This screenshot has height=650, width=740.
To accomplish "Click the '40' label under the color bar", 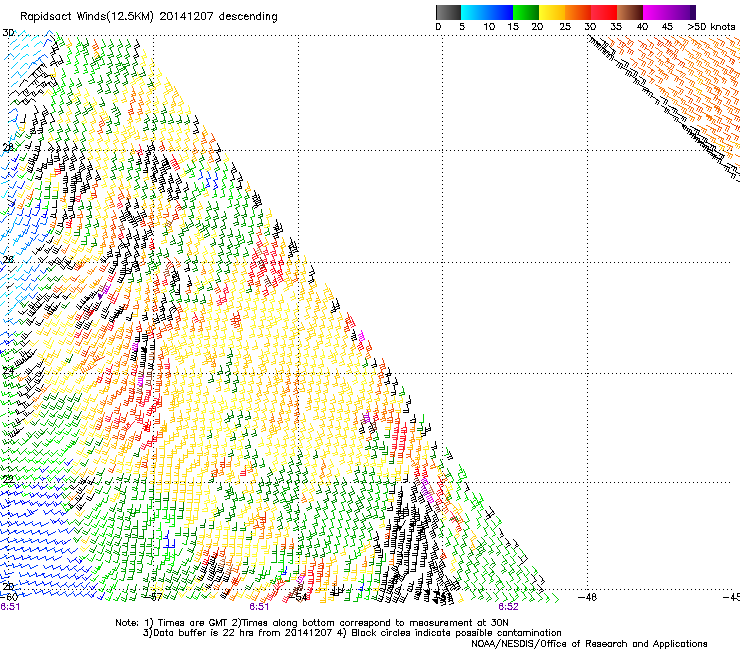I will pos(642,27).
